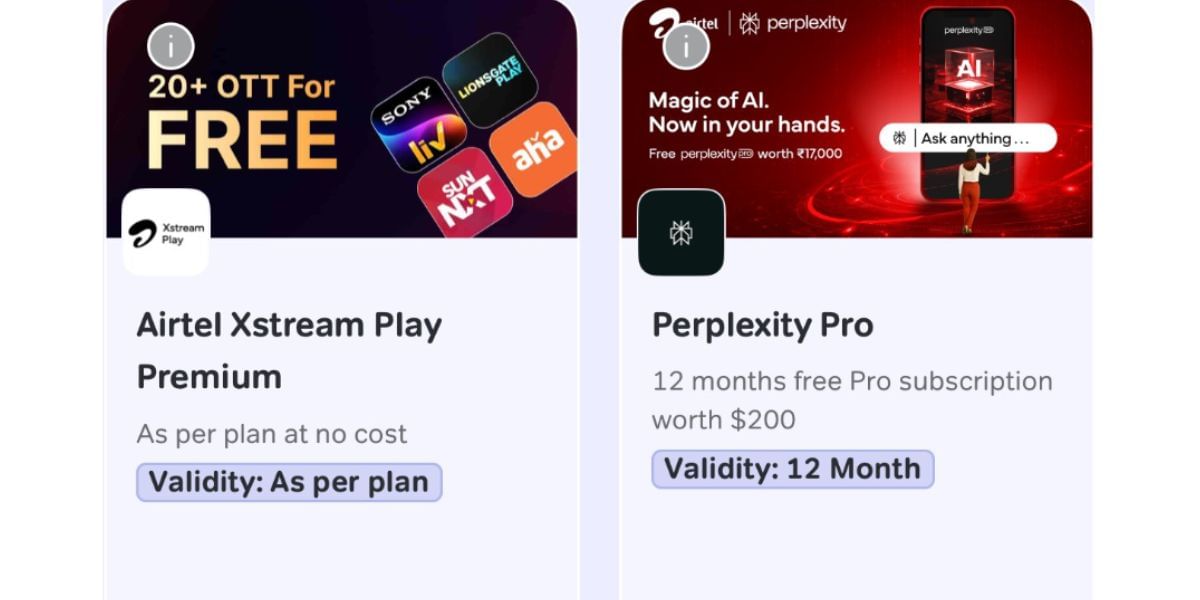Click the info icon on Xstream banner
The width and height of the screenshot is (1200, 600).
(171, 46)
